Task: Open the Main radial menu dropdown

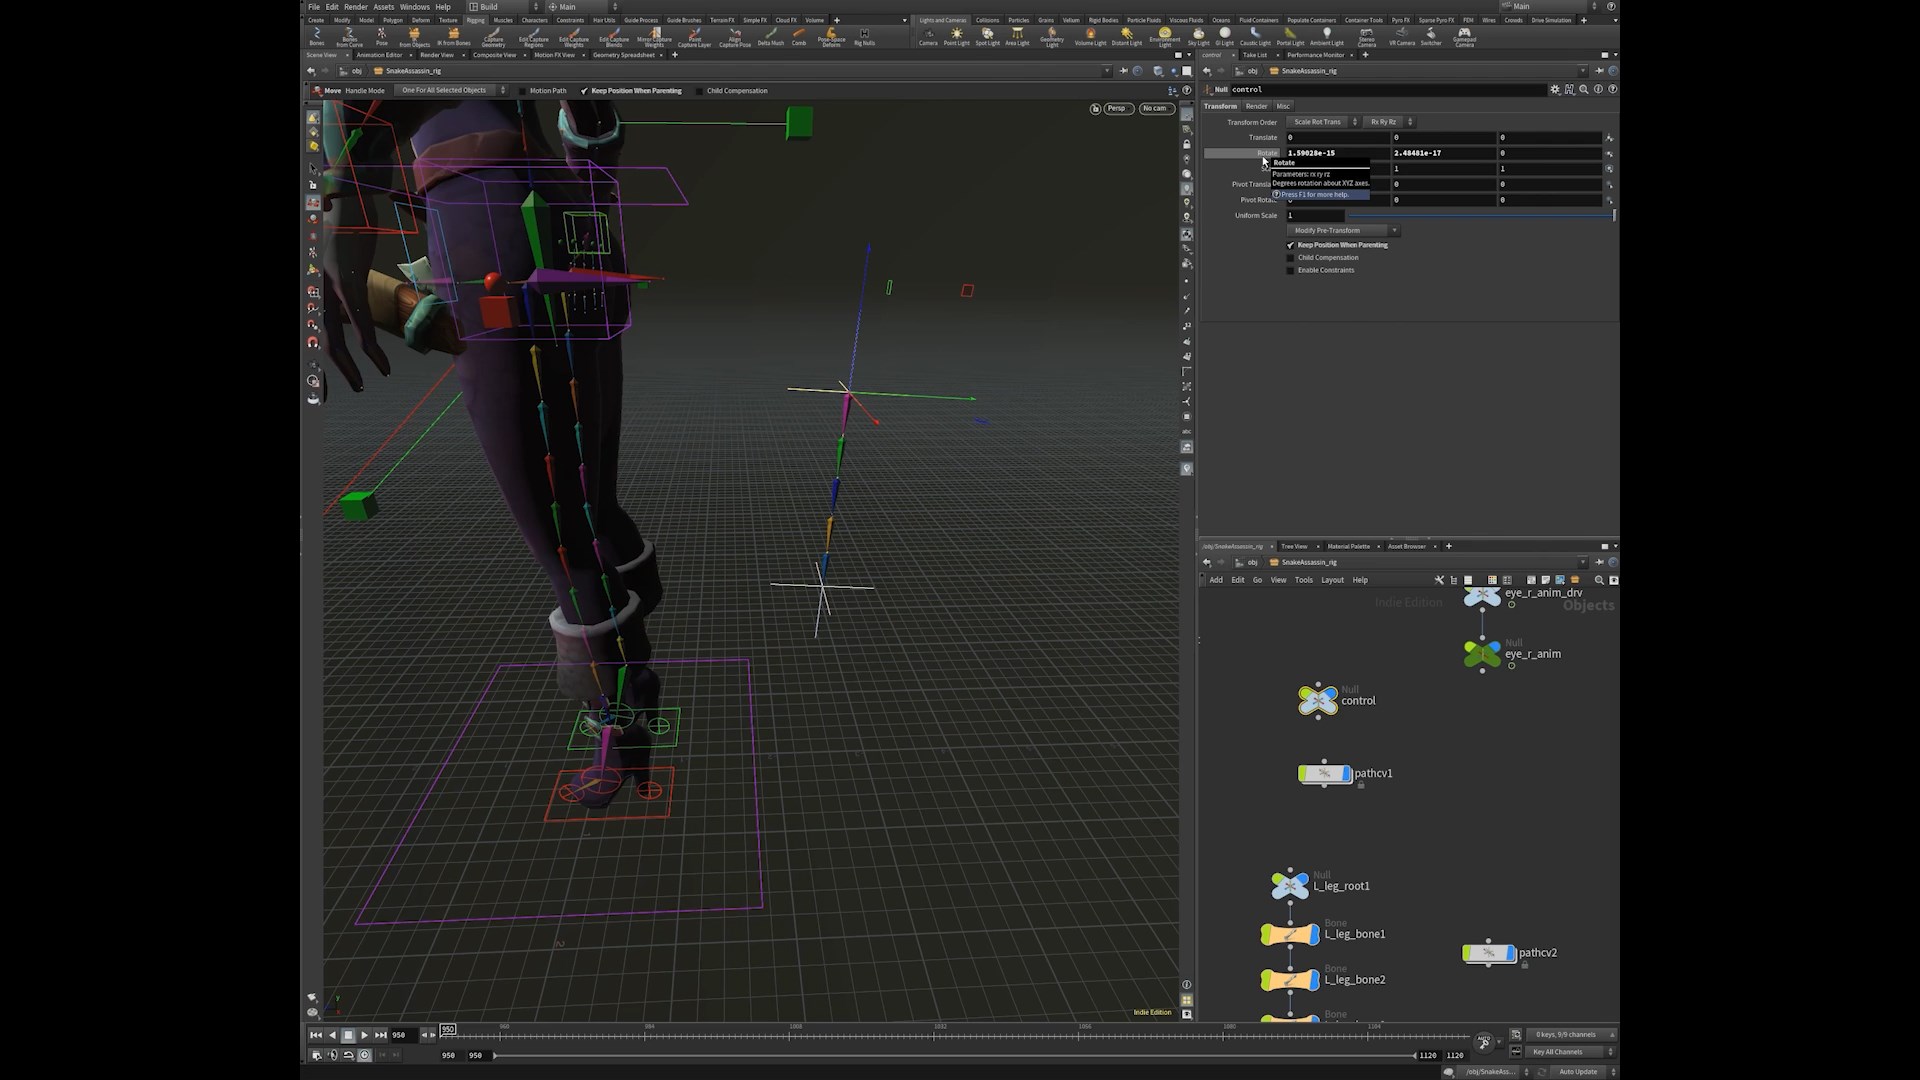Action: tap(582, 7)
